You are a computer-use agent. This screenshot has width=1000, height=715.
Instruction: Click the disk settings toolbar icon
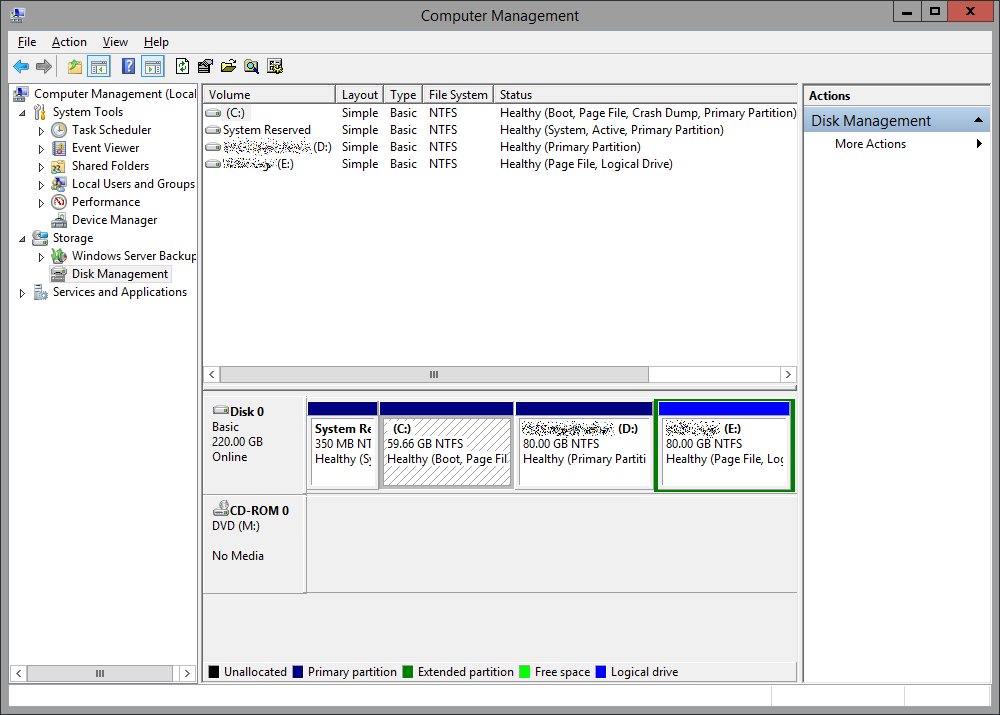pyautogui.click(x=275, y=66)
